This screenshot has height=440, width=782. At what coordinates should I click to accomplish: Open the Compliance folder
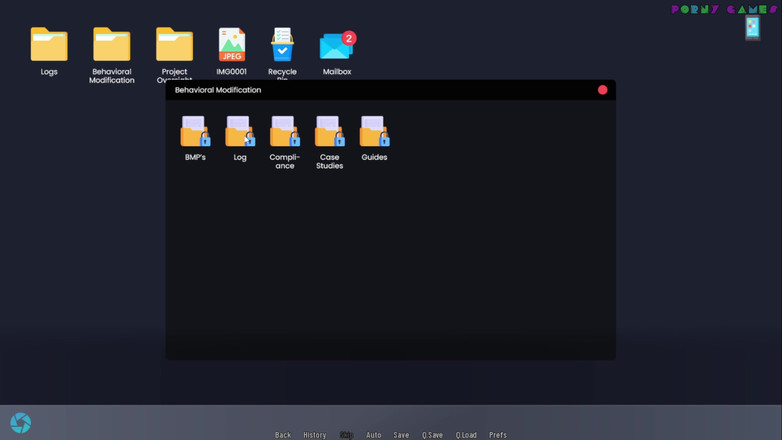click(x=285, y=133)
